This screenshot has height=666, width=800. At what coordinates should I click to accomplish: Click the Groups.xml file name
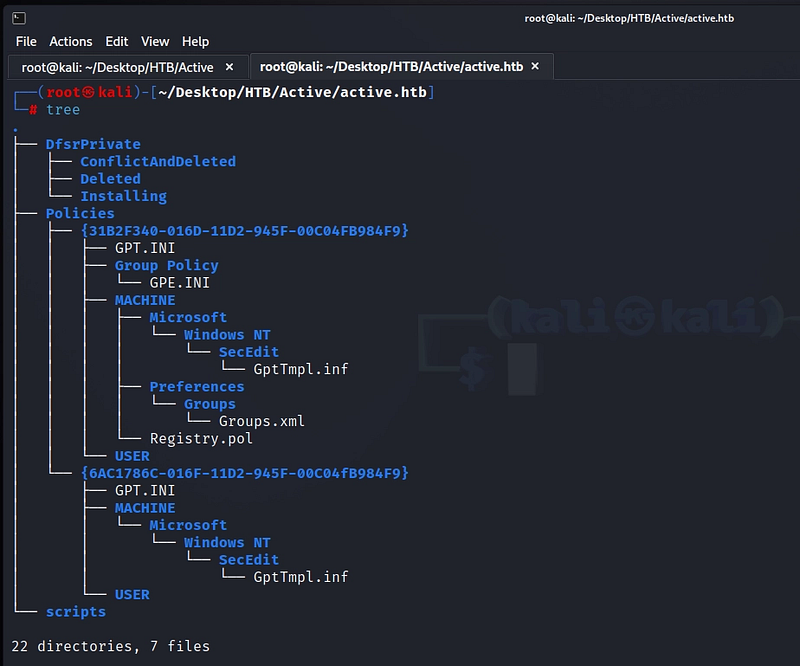[x=262, y=422]
